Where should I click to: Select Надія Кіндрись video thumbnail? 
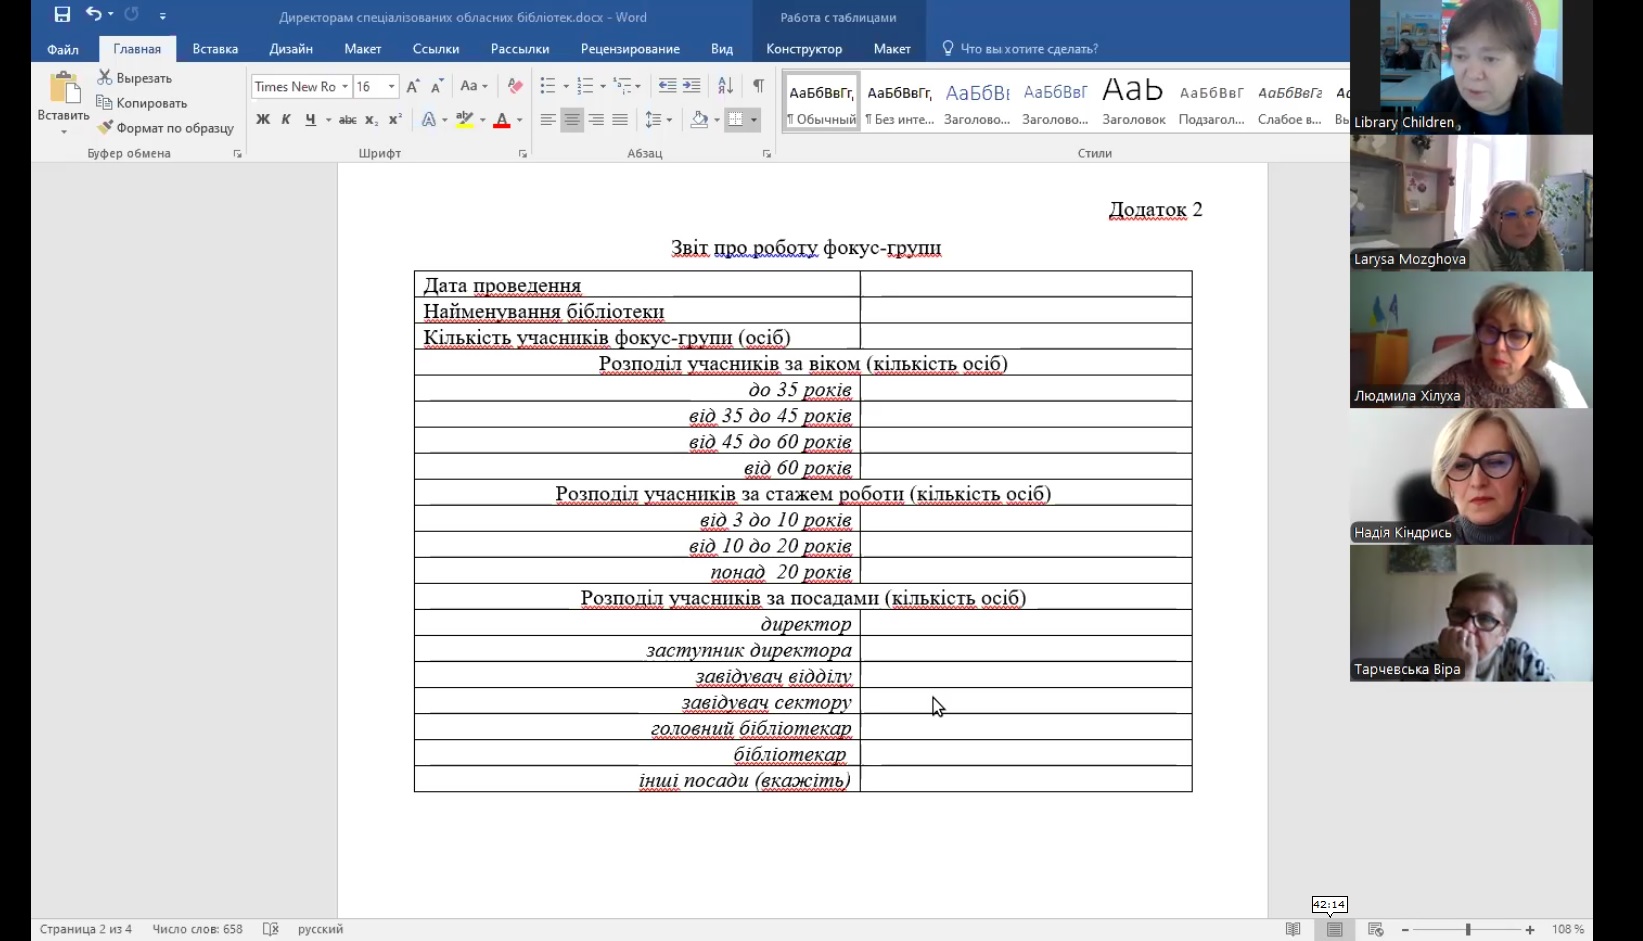[1471, 477]
